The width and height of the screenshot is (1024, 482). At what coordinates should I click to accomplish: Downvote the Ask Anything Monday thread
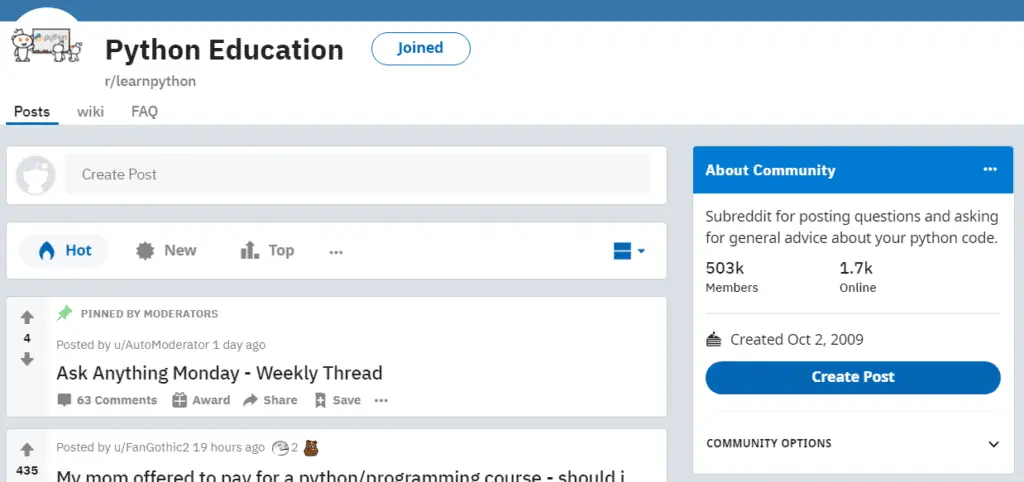coord(27,359)
